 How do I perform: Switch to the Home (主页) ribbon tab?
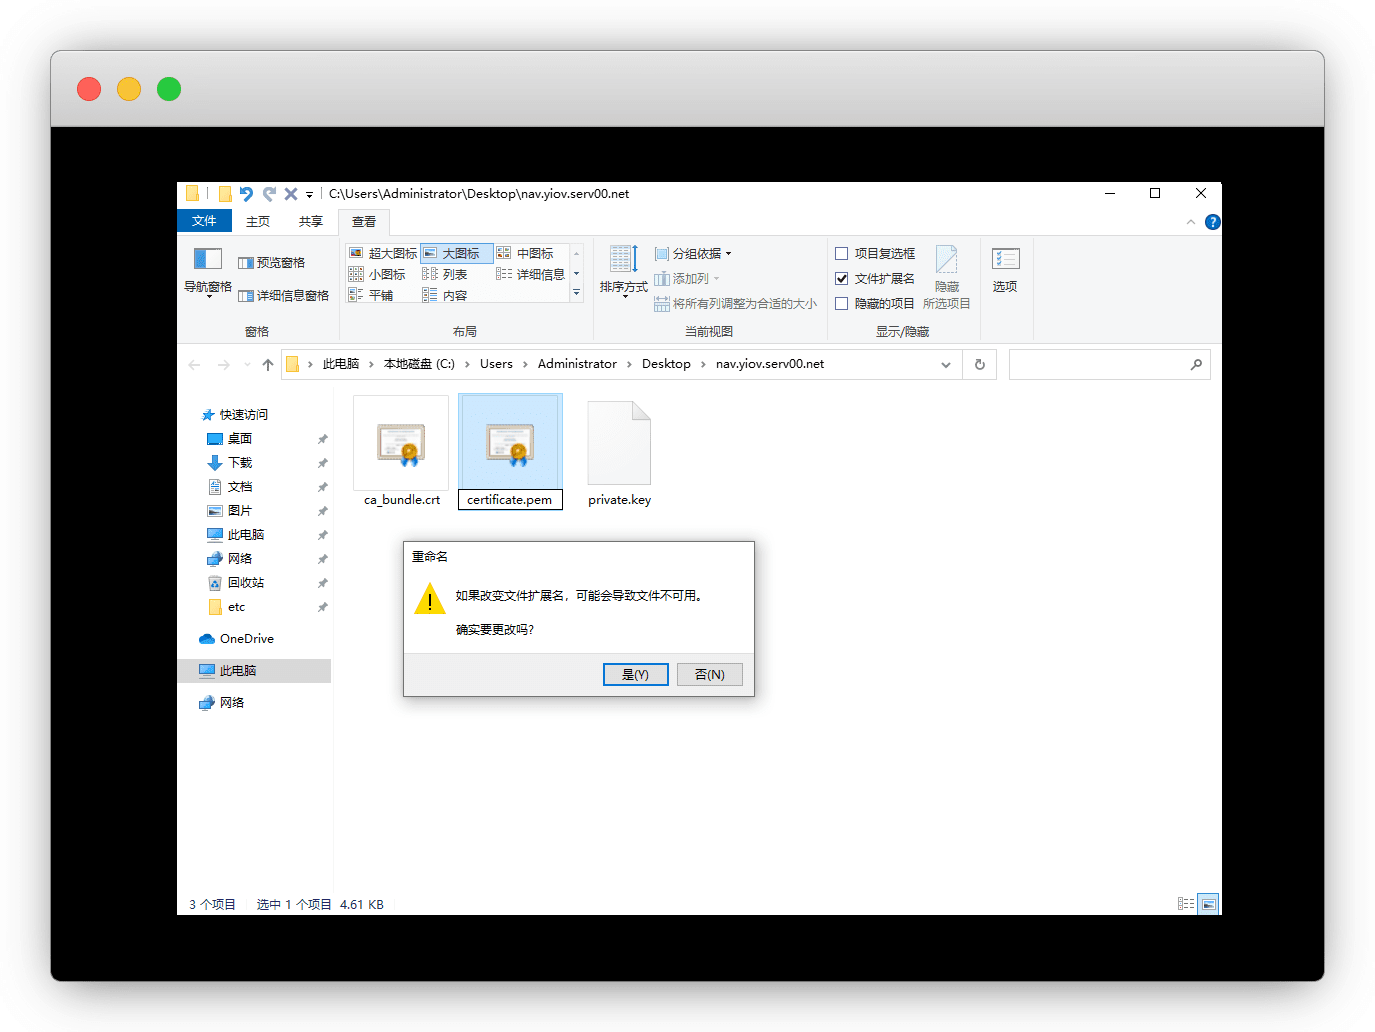pos(258,222)
